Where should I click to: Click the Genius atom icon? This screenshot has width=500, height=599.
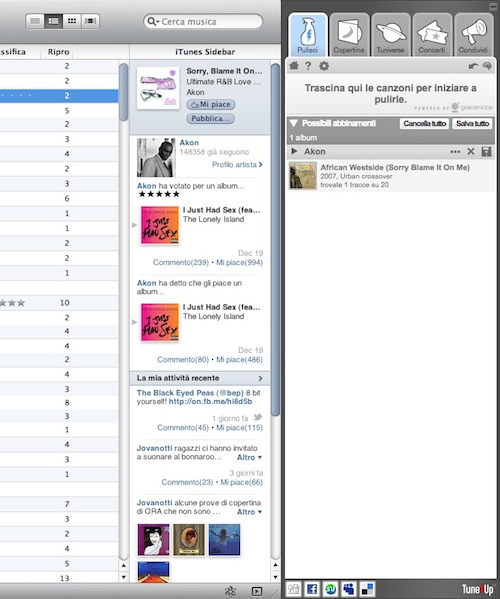[230, 591]
